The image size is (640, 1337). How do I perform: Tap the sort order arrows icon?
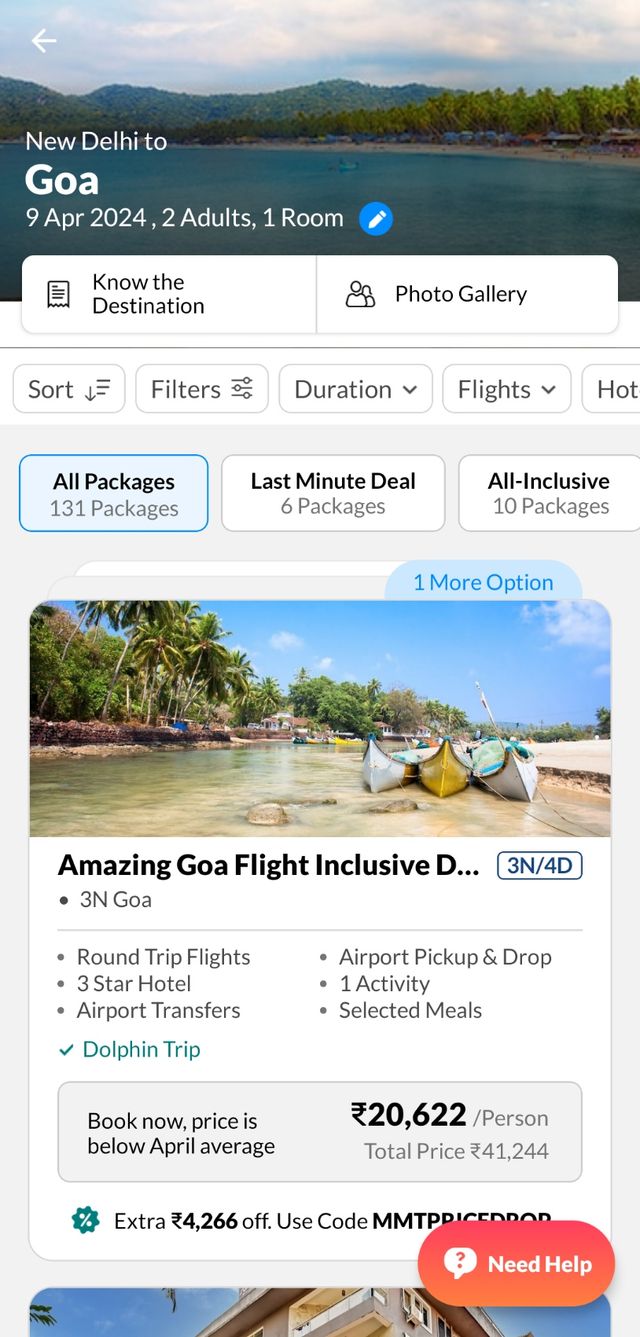tap(97, 389)
